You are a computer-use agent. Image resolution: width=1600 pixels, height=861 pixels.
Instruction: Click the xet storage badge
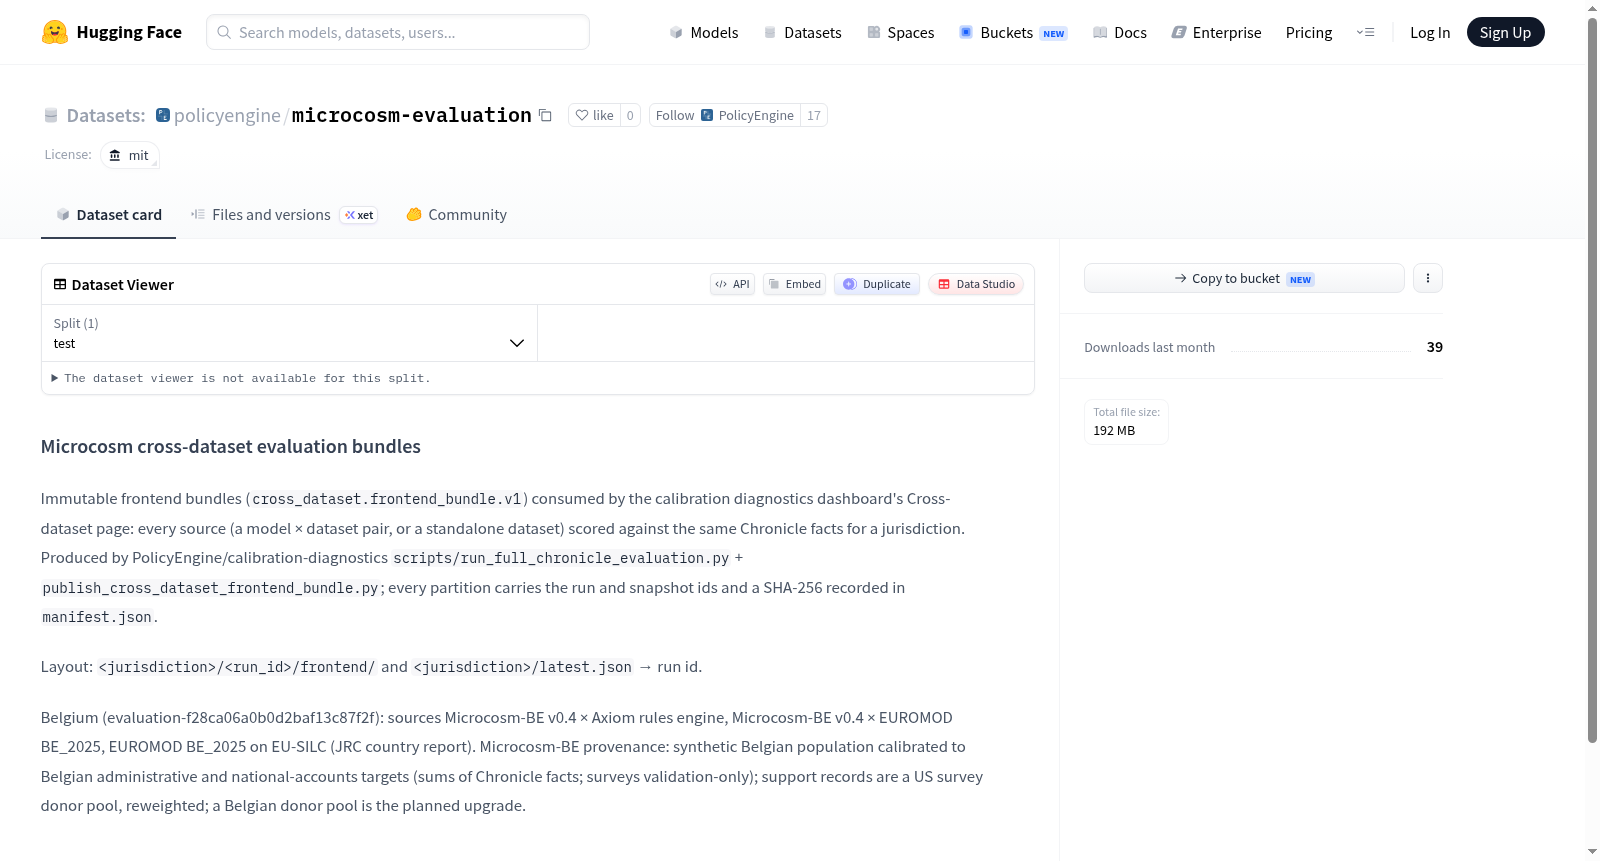coord(359,215)
